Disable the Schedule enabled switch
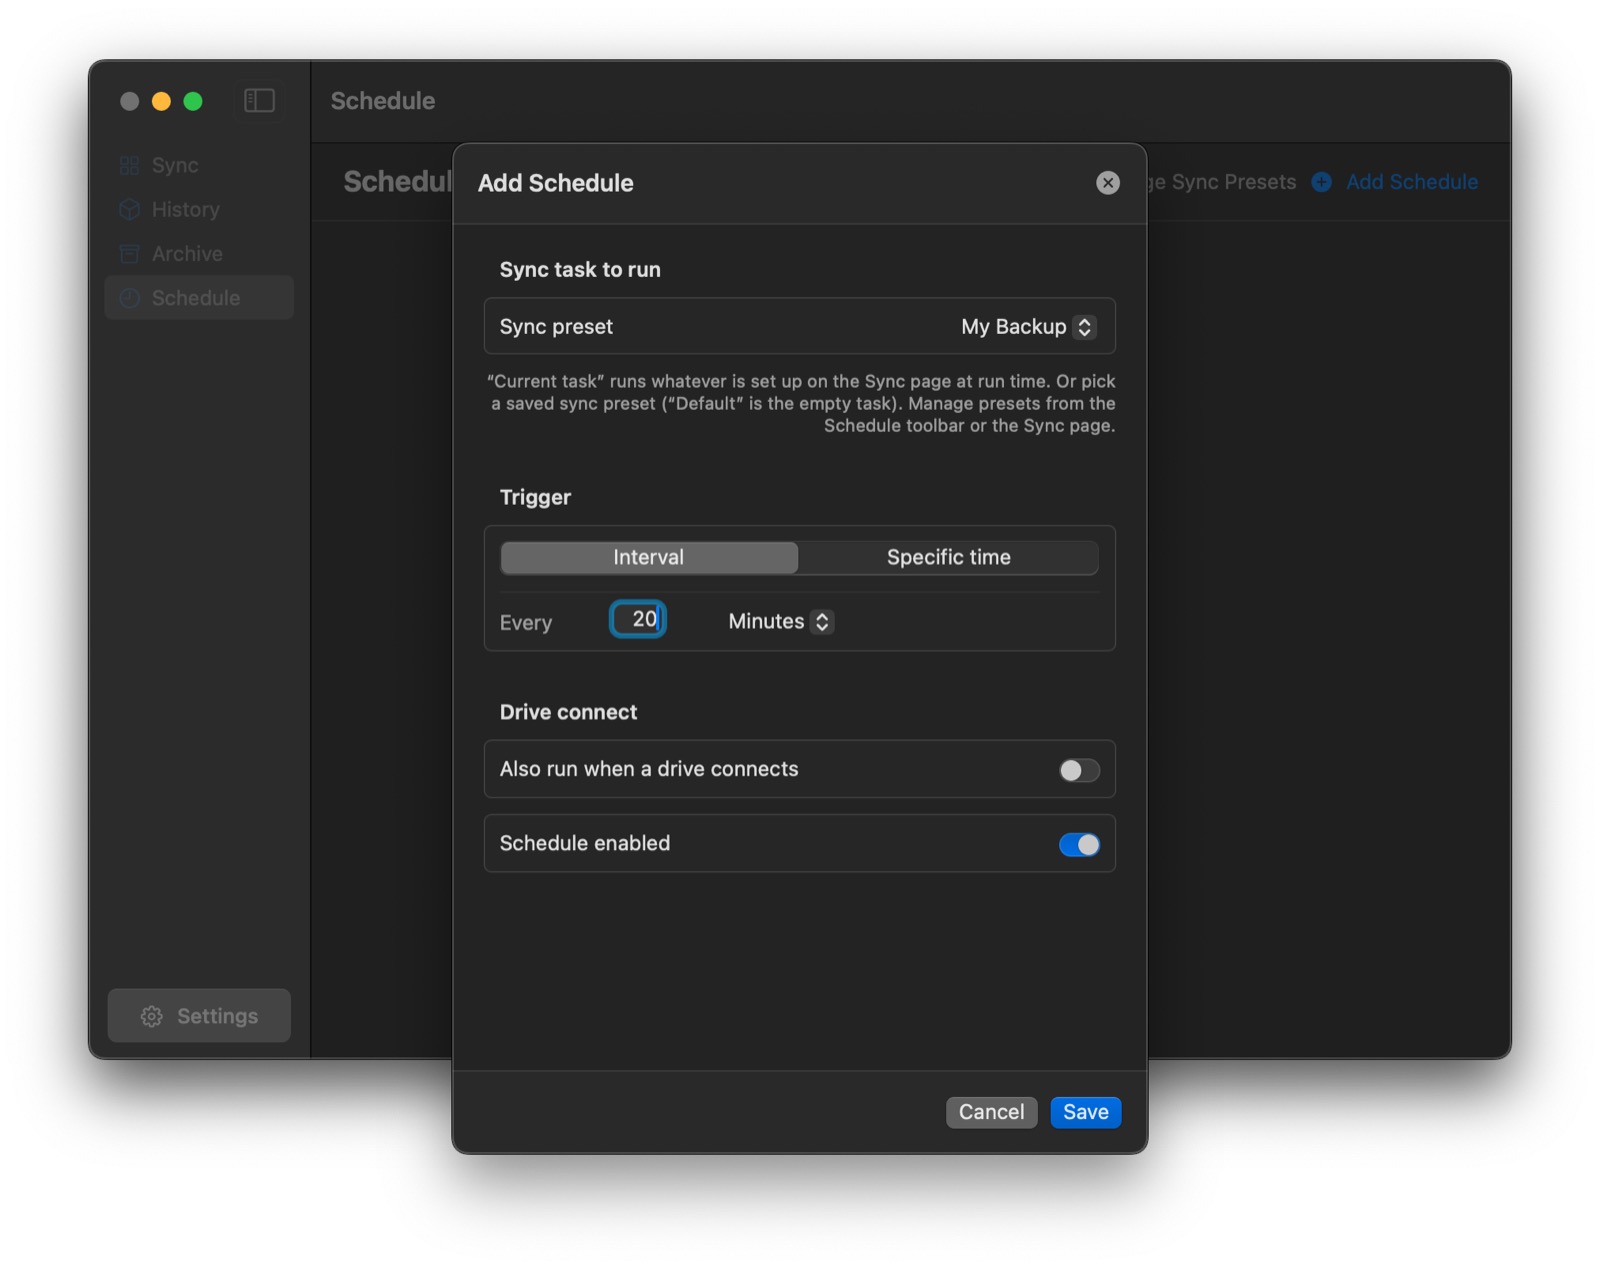Viewport: 1600px width, 1271px height. coord(1079,845)
